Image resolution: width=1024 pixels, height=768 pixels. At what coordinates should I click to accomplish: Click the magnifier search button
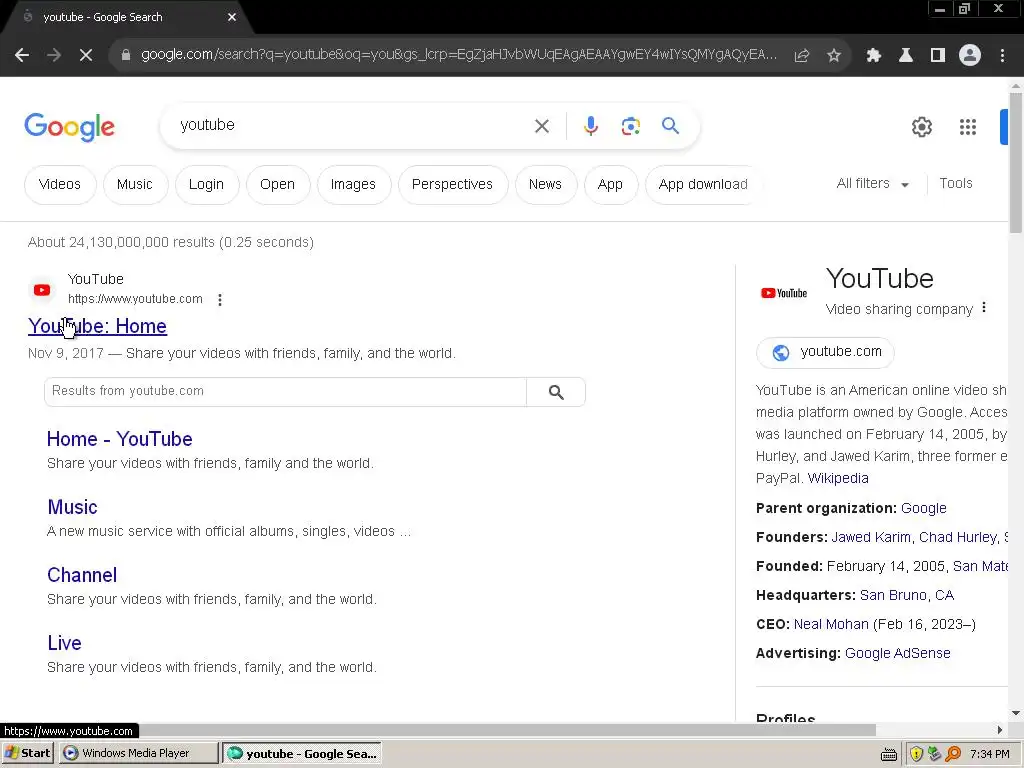[671, 125]
